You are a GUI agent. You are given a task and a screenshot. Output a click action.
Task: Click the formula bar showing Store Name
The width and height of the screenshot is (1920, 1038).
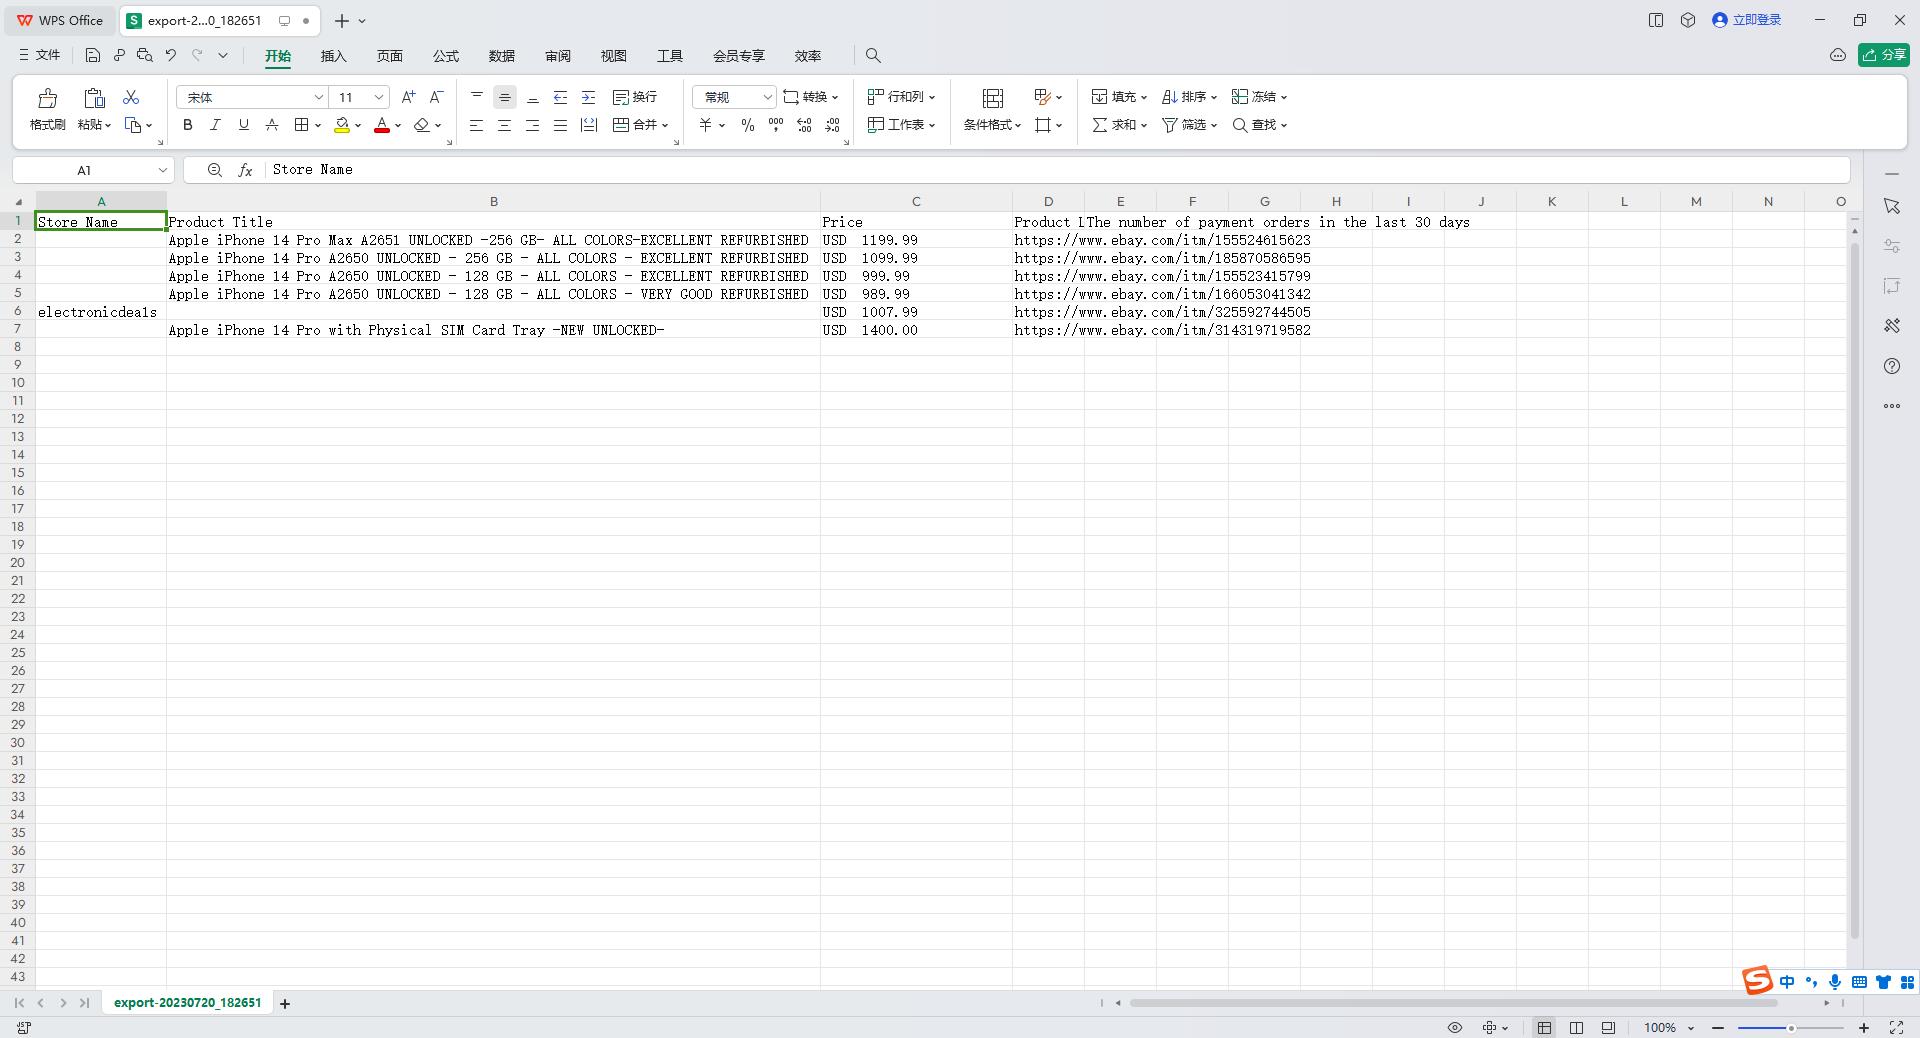point(1058,170)
